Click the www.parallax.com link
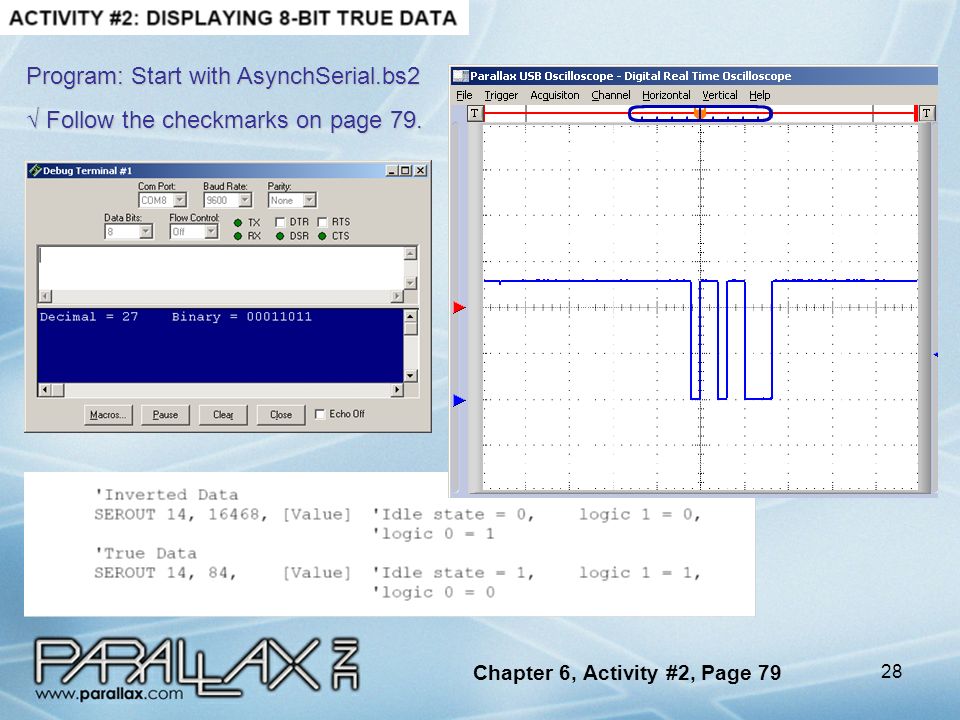The height and width of the screenshot is (720, 960). [x=109, y=694]
